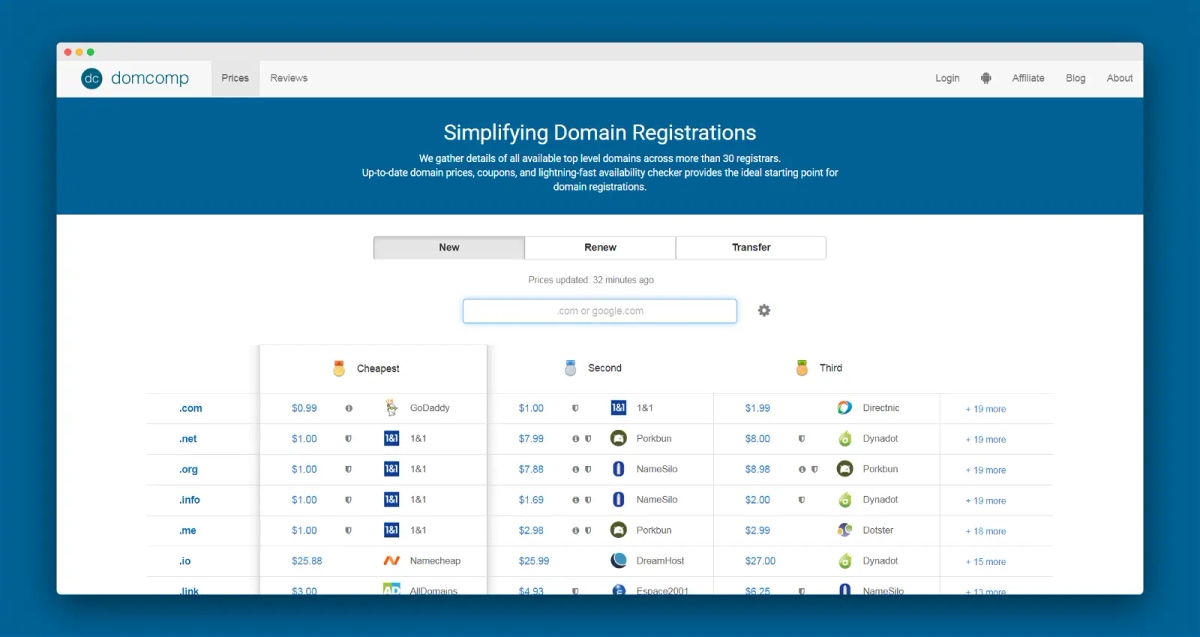Click the Porkbun logo in .net row
The image size is (1200, 637).
[618, 438]
